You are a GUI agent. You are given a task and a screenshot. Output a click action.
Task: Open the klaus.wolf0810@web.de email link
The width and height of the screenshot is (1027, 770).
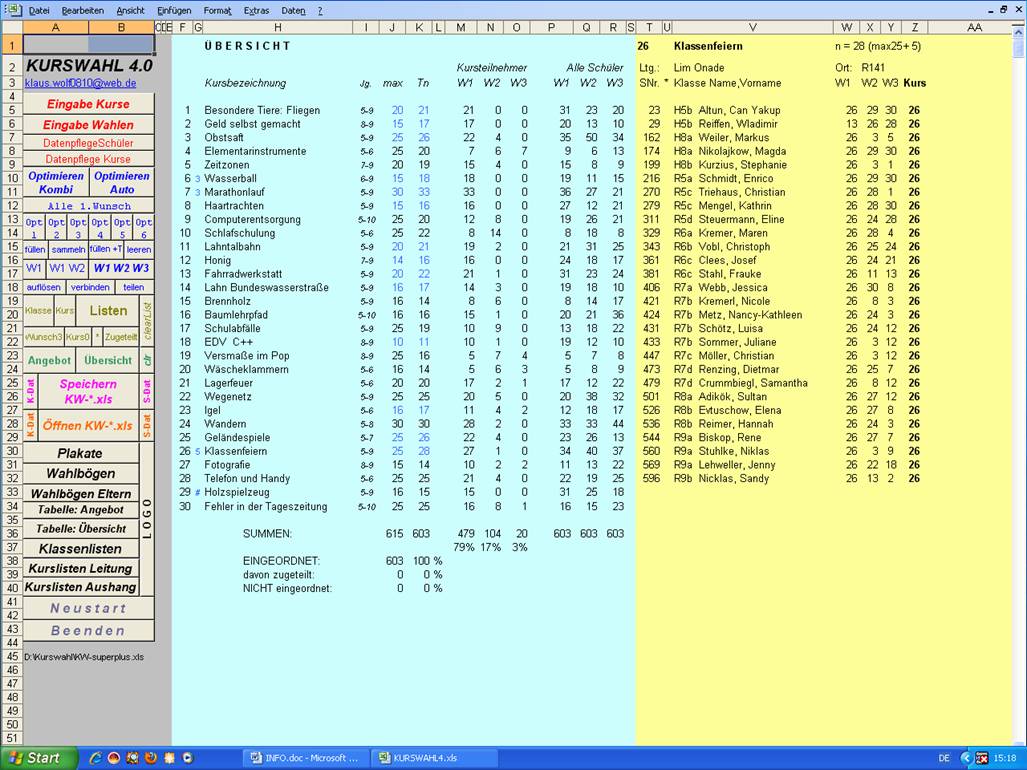(80, 83)
